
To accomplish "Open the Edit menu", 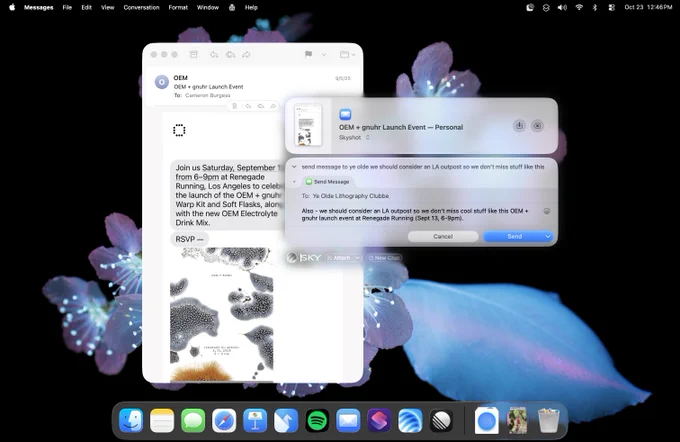I will point(87,7).
